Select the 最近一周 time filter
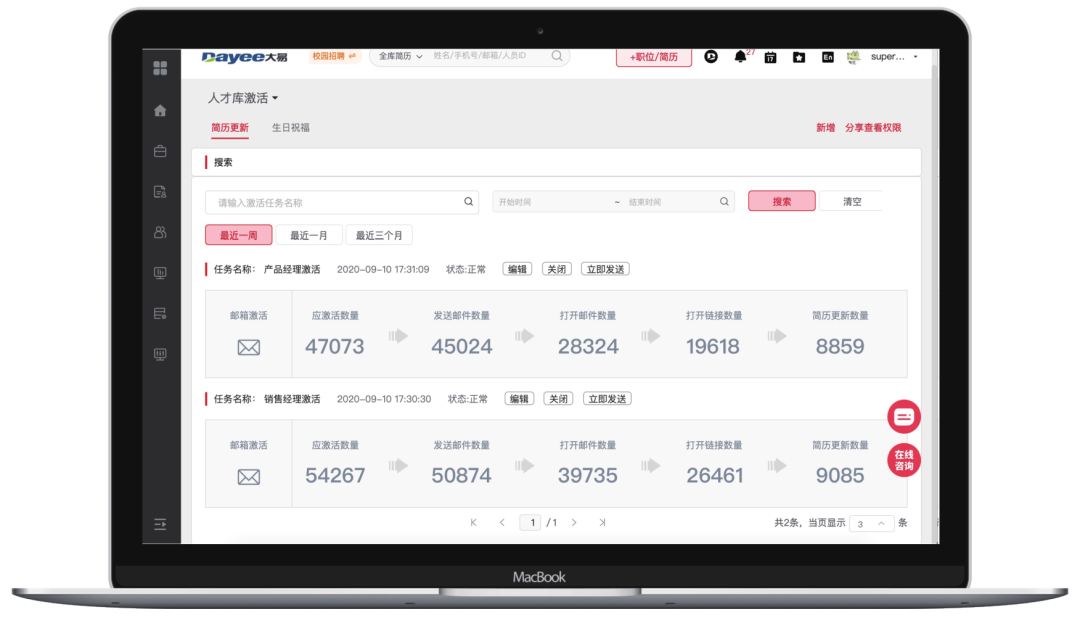Viewport: 1080px width, 628px height. (x=238, y=235)
